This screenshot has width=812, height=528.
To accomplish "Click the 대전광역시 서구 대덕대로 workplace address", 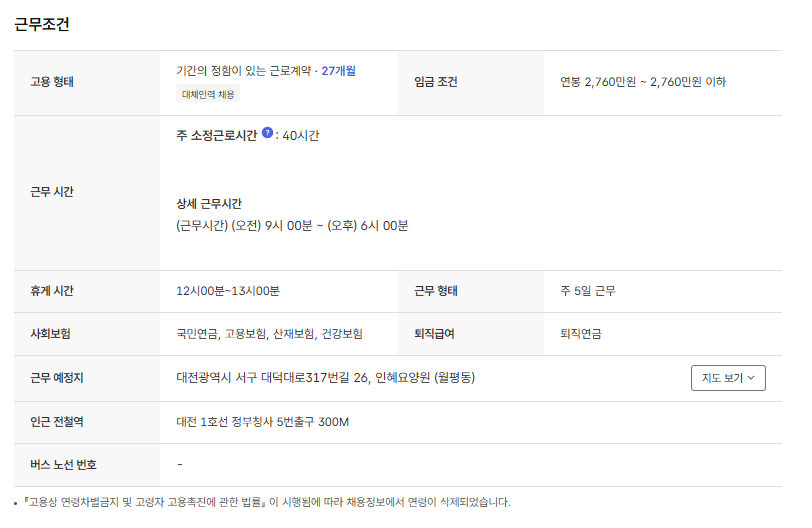I will click(325, 378).
